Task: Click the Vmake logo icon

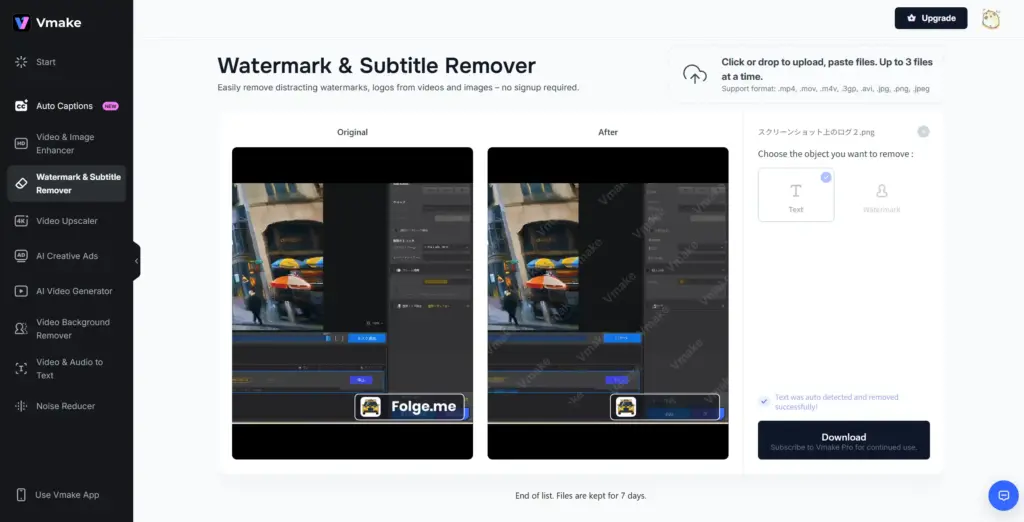Action: (x=21, y=23)
